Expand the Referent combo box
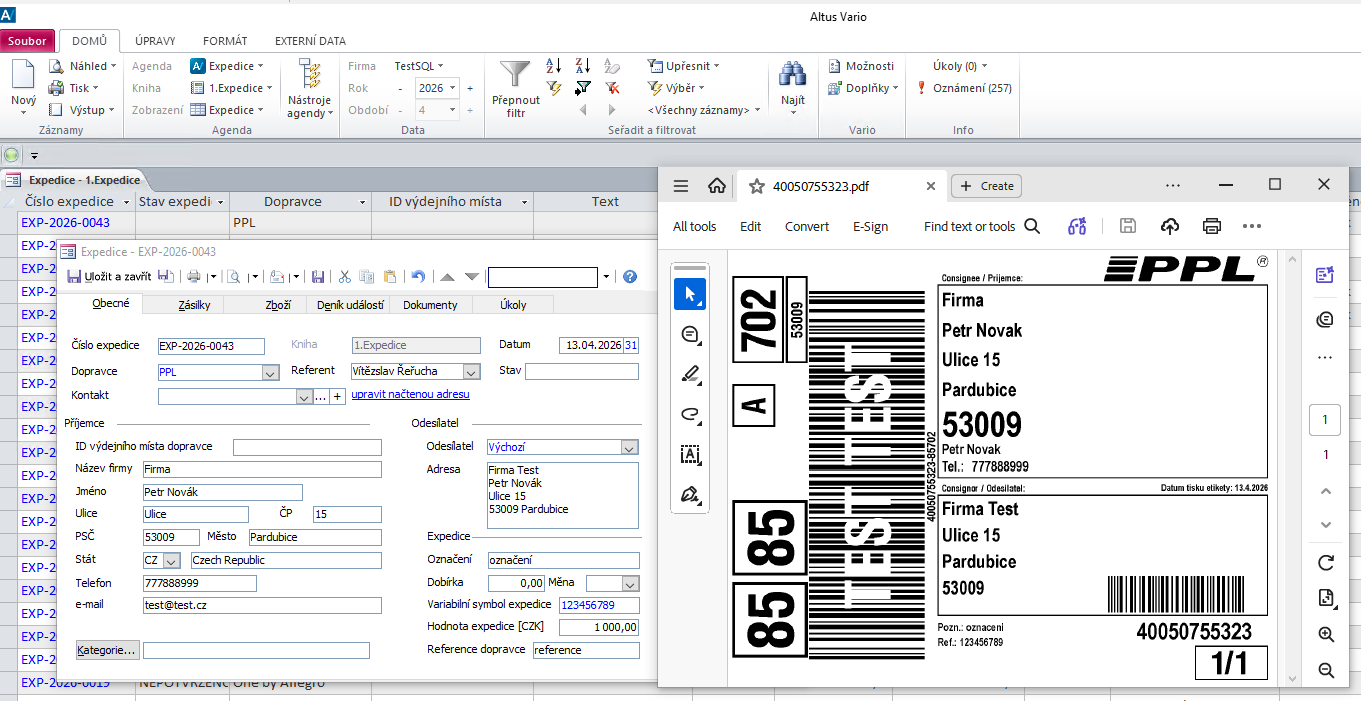This screenshot has height=701, width=1361. click(x=472, y=372)
